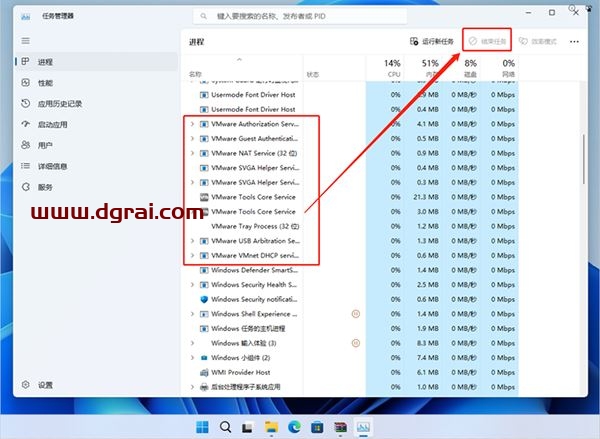Open File Explorer from taskbar
This screenshot has width=600, height=439.
tap(271, 426)
